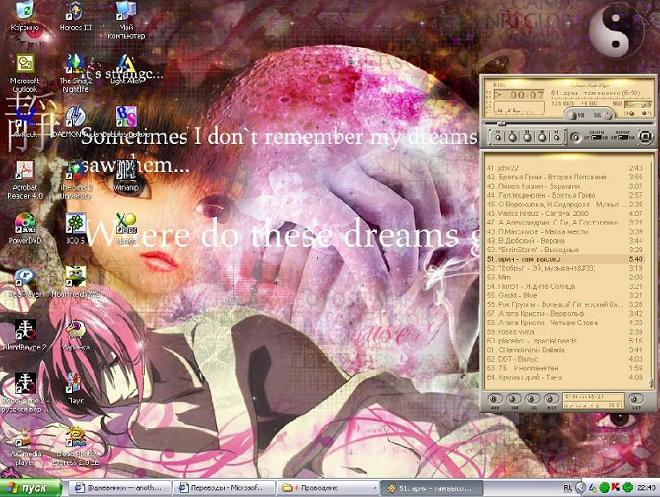Open the RealPlayer desktop shortcut
This screenshot has width=660, height=497.
pos(24,283)
